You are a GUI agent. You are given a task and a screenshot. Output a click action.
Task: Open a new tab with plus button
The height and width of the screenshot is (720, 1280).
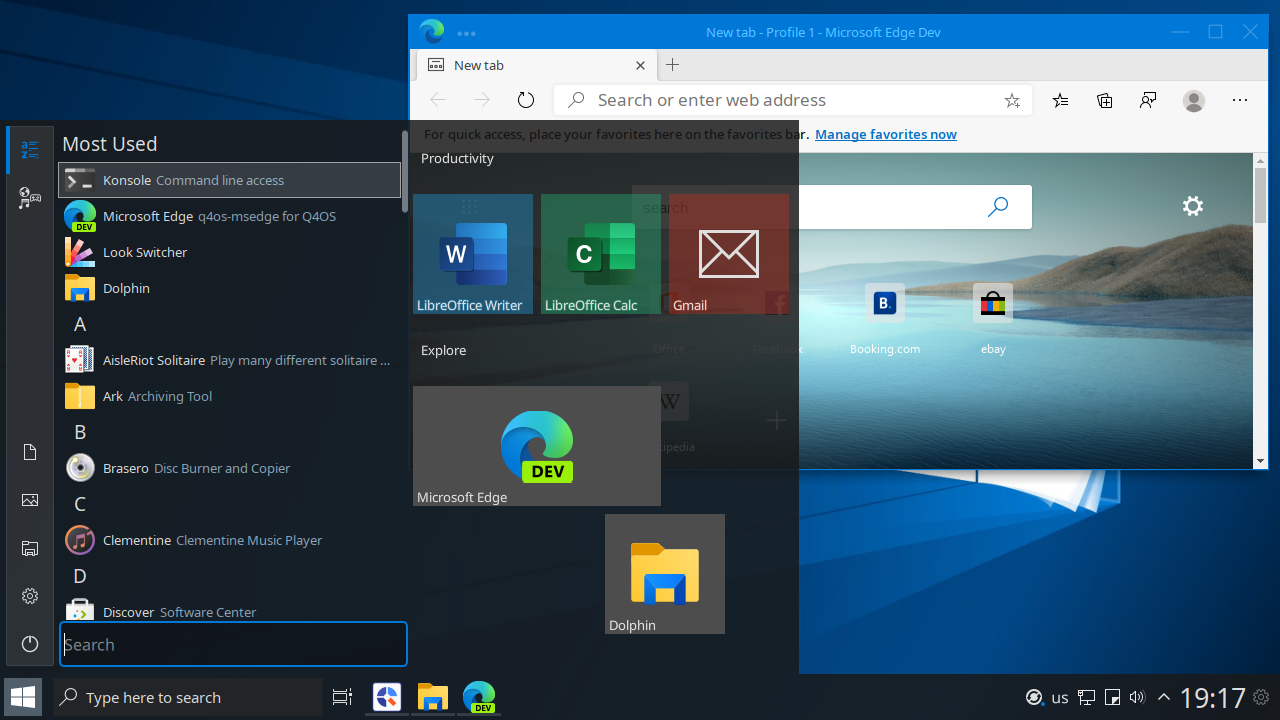pos(673,65)
